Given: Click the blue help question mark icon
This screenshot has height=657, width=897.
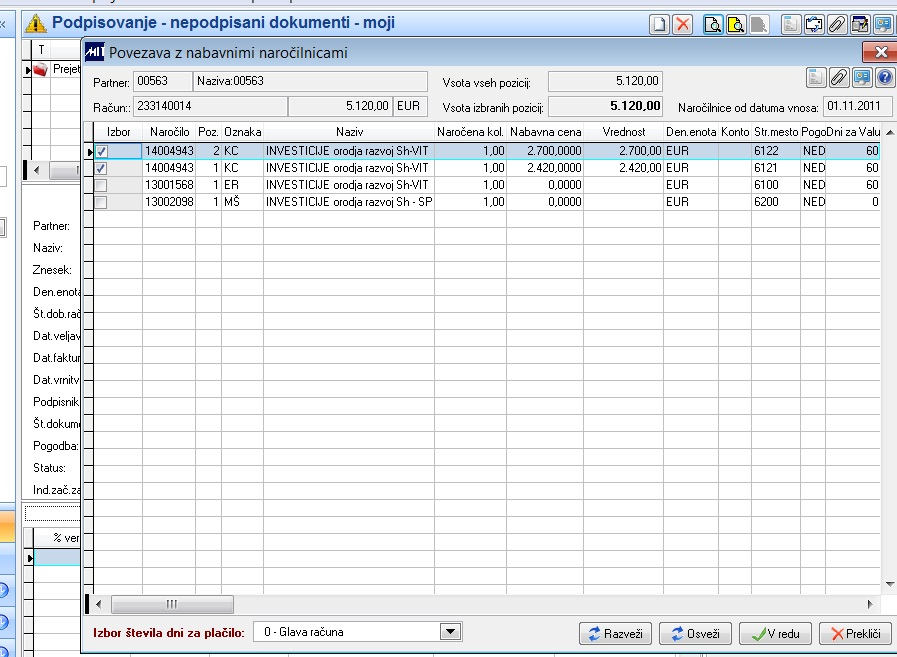Looking at the screenshot, I should tap(884, 78).
